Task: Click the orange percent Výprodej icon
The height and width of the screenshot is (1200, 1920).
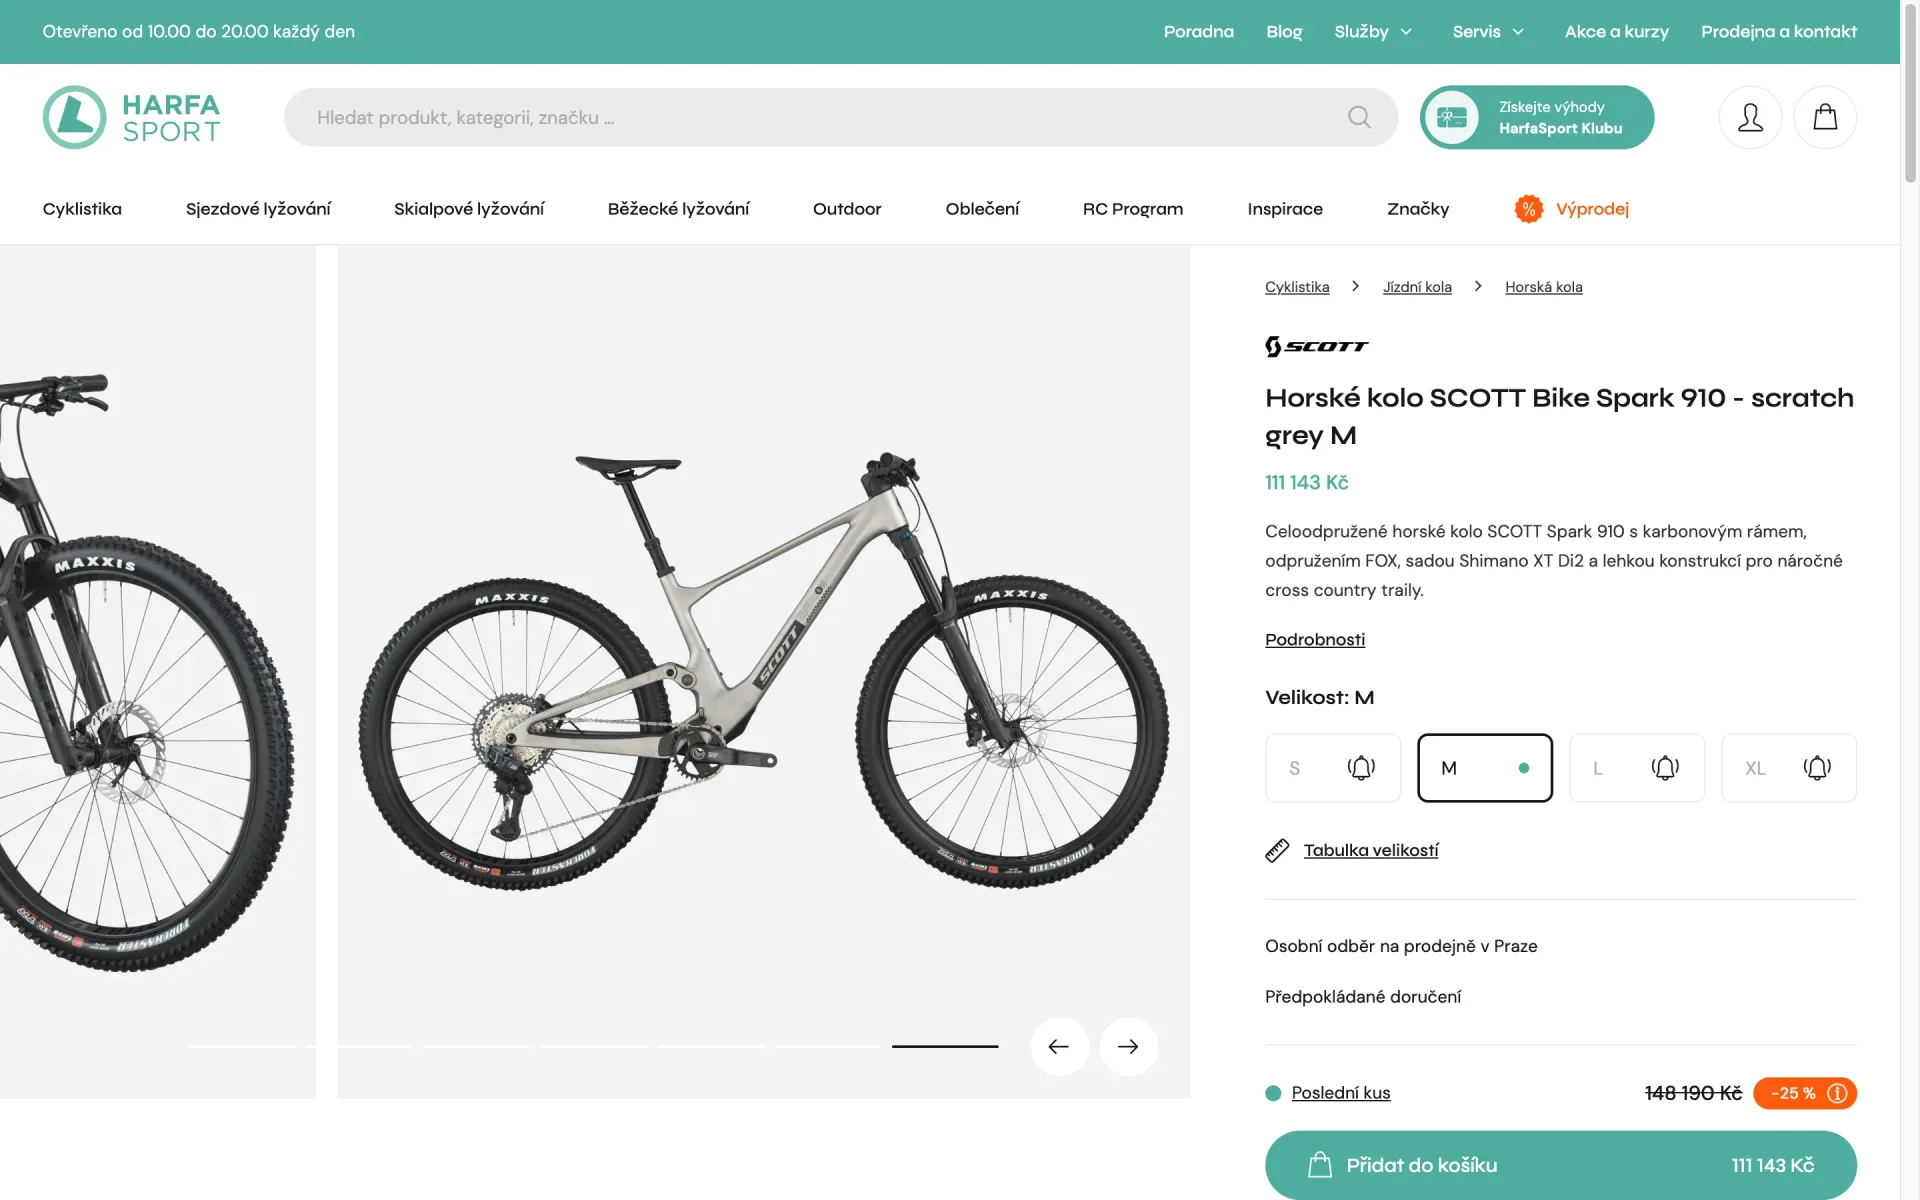Action: (1528, 208)
